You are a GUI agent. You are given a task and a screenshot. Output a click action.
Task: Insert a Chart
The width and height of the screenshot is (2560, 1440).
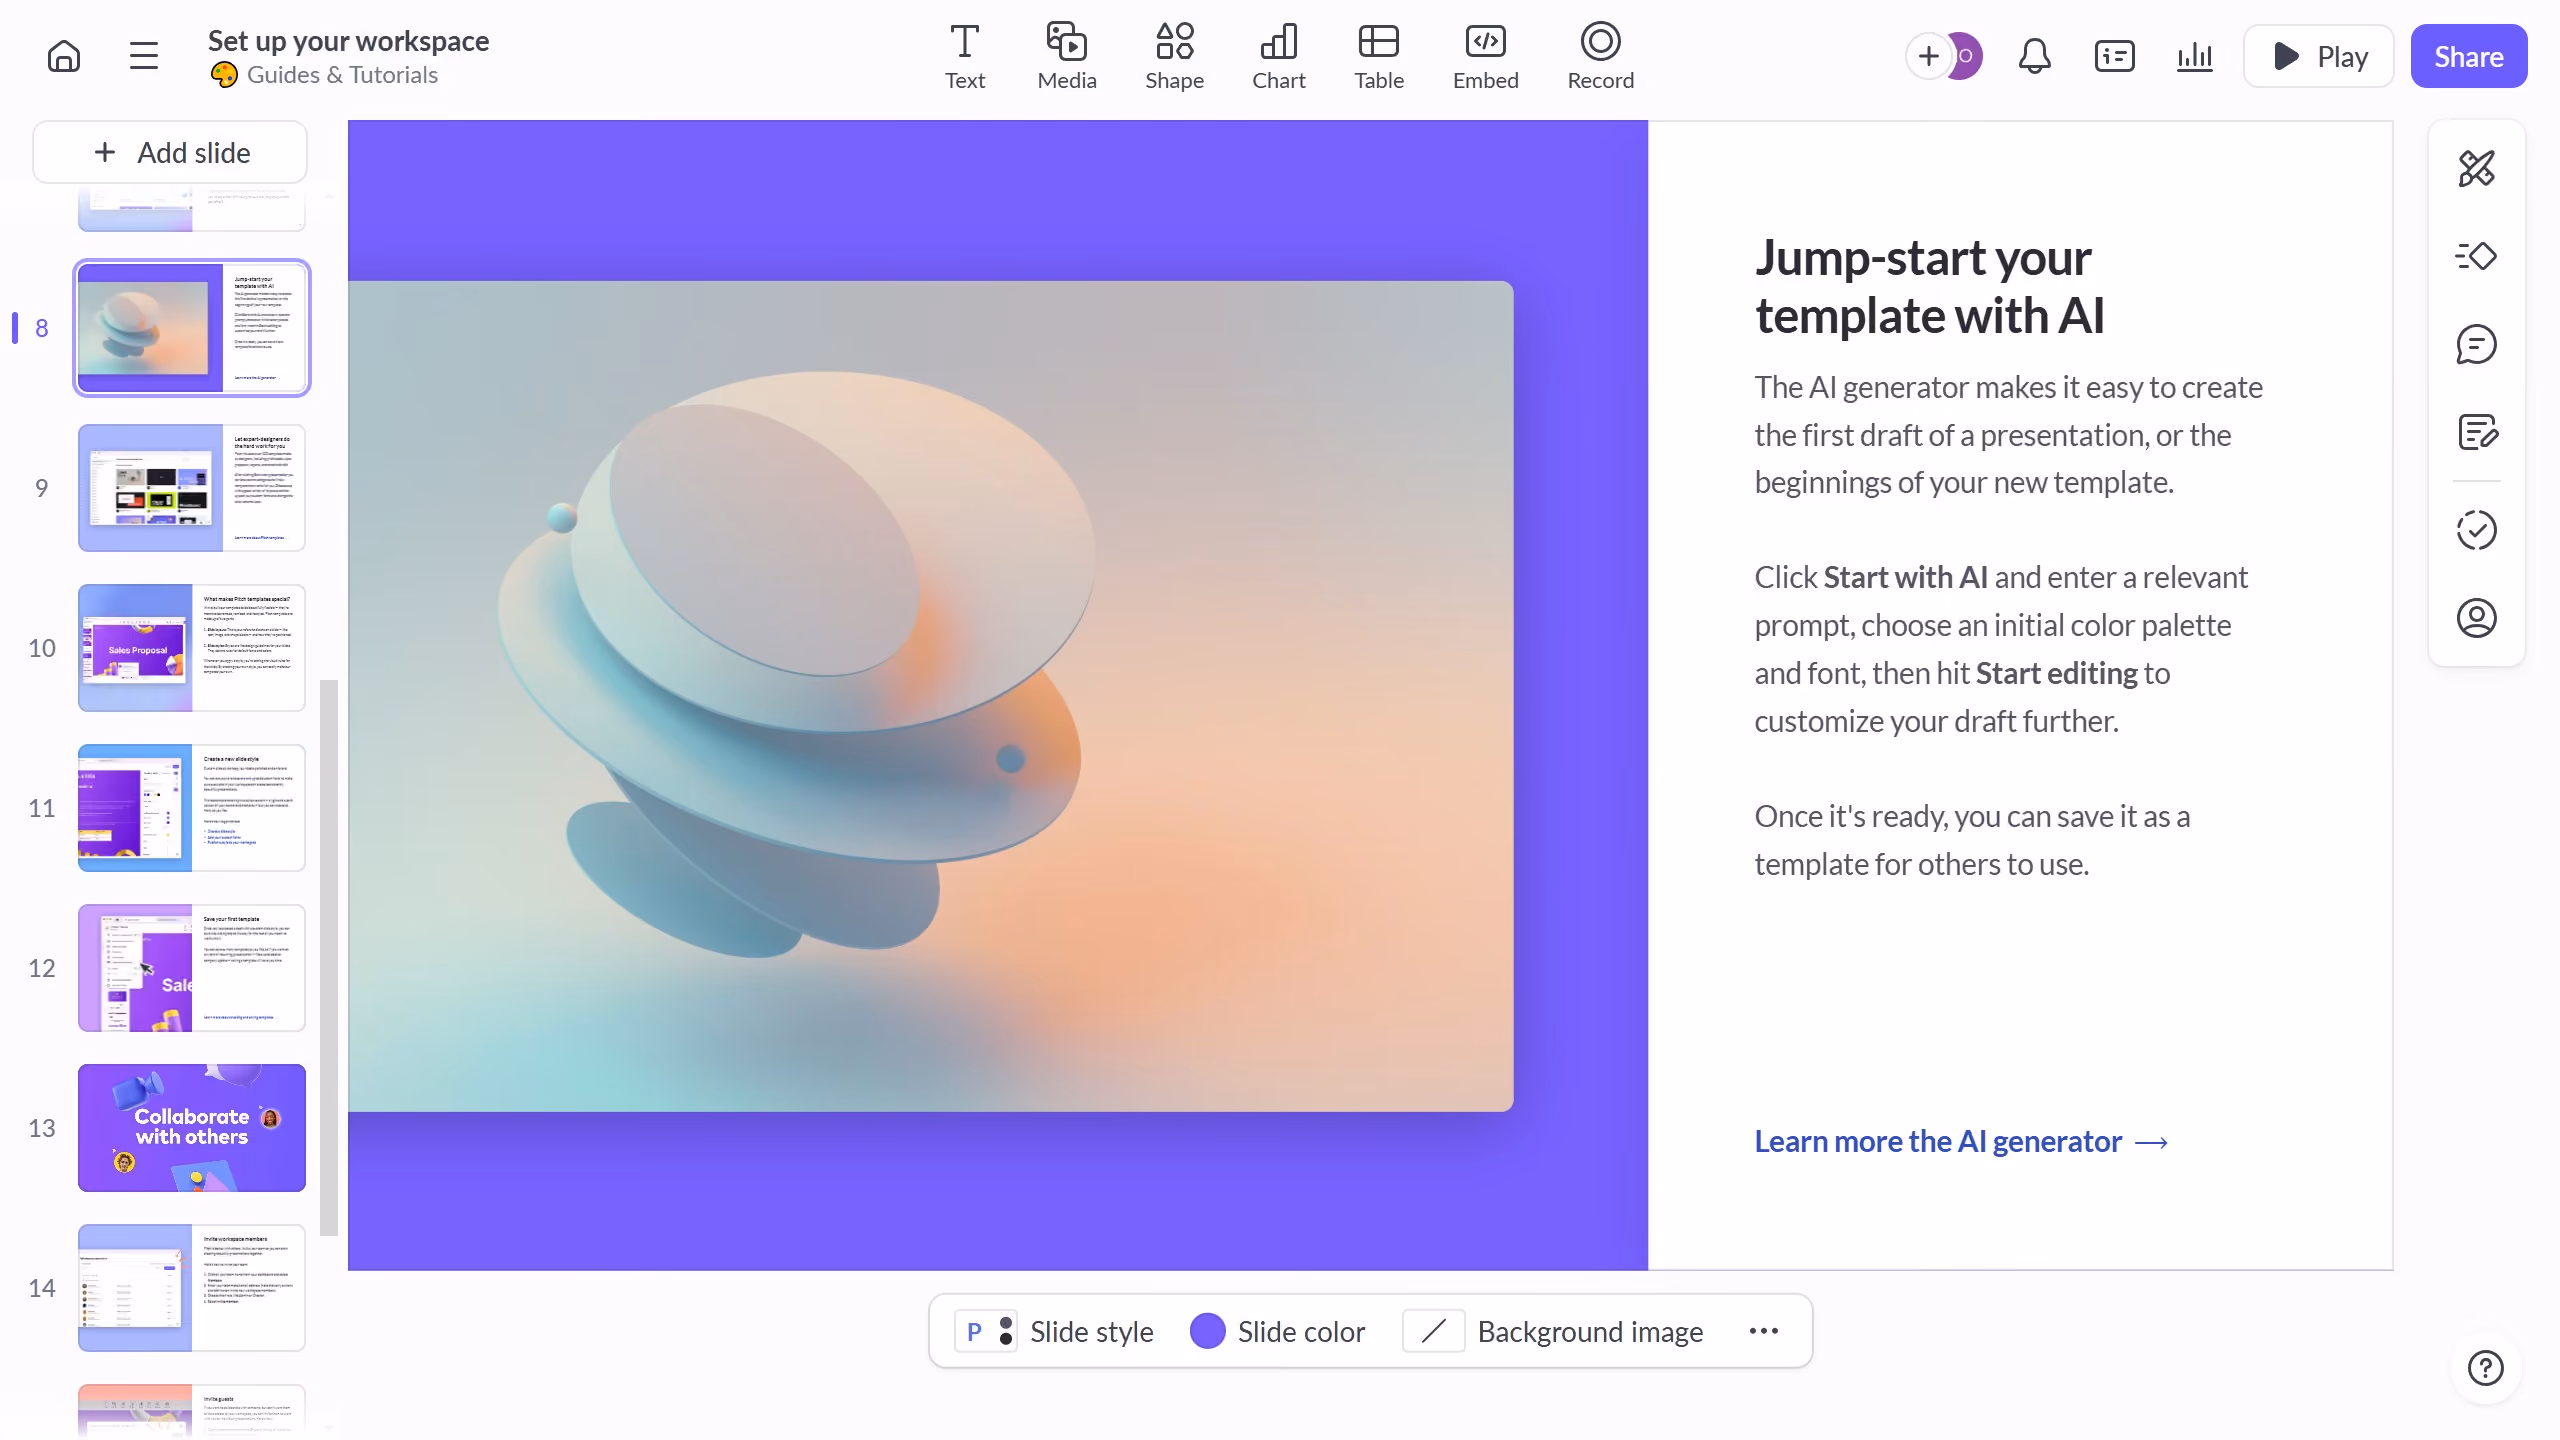[x=1279, y=57]
